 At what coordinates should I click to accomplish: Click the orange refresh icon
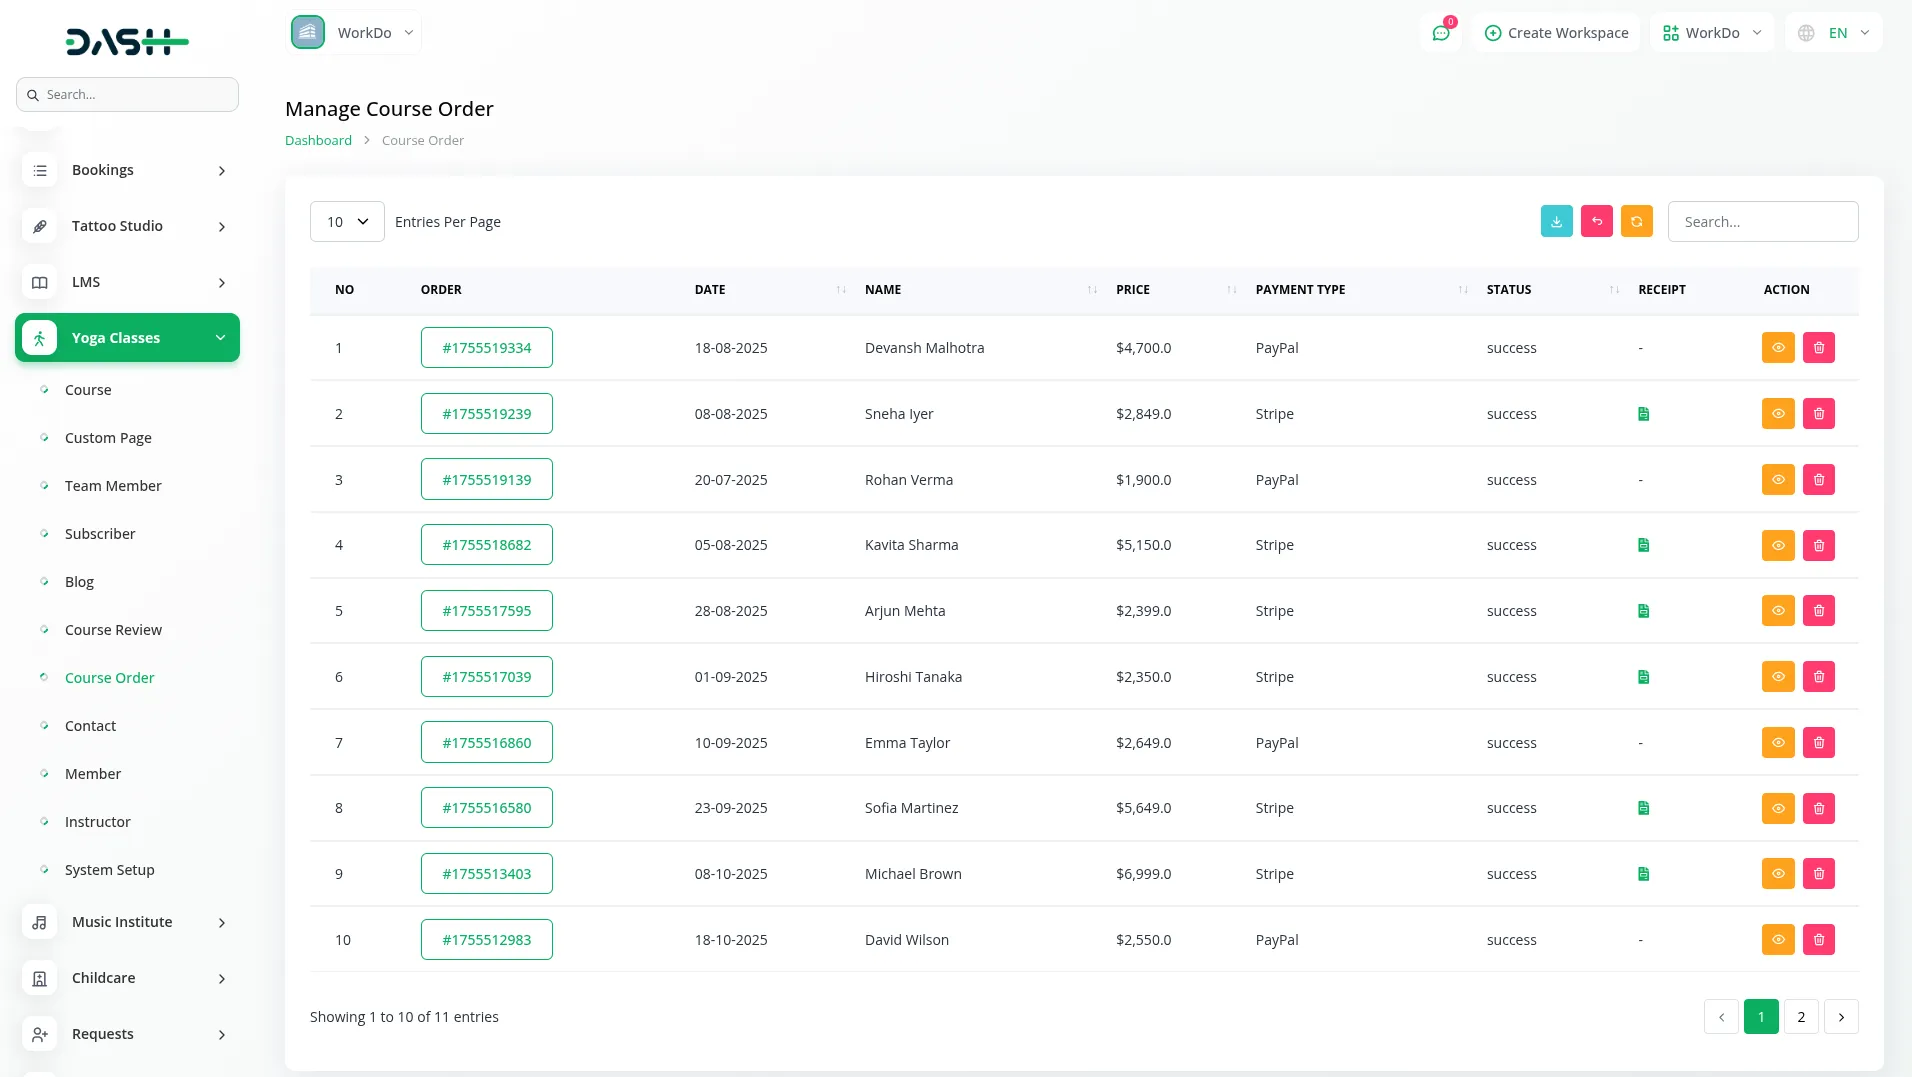[x=1636, y=221]
